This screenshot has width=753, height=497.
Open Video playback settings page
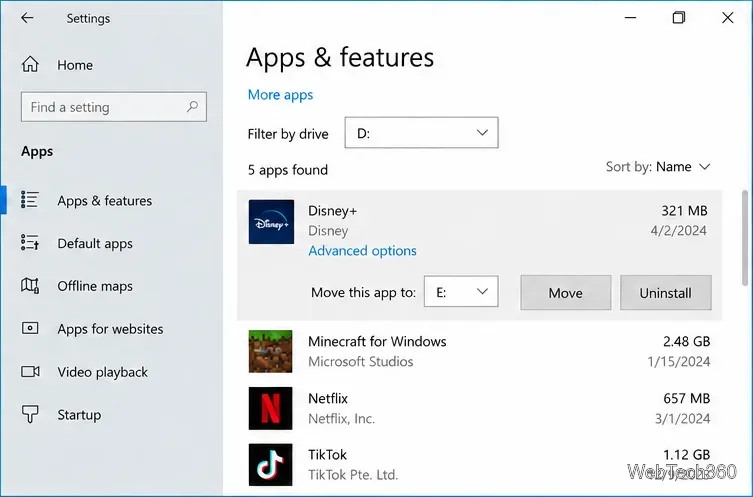pyautogui.click(x=103, y=372)
